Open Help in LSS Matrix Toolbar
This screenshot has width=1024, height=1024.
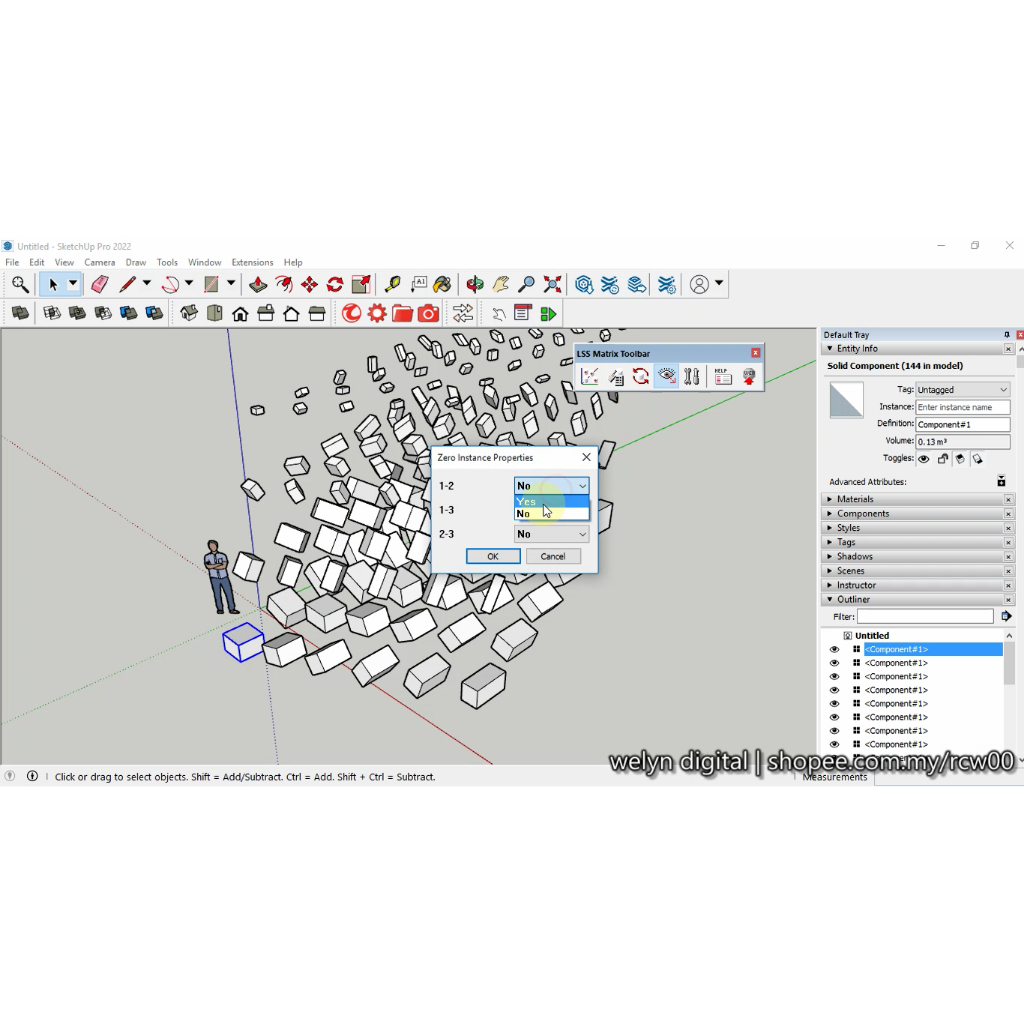pyautogui.click(x=722, y=376)
